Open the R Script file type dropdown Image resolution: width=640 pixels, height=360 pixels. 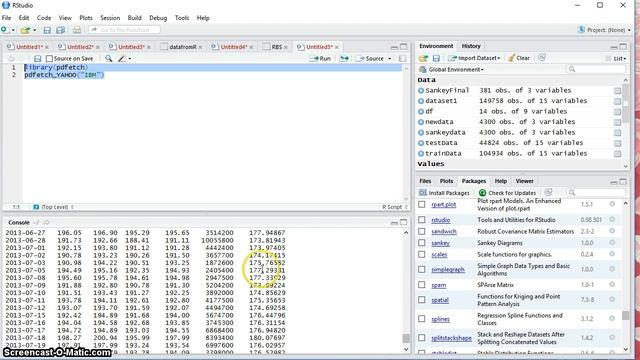coord(395,207)
